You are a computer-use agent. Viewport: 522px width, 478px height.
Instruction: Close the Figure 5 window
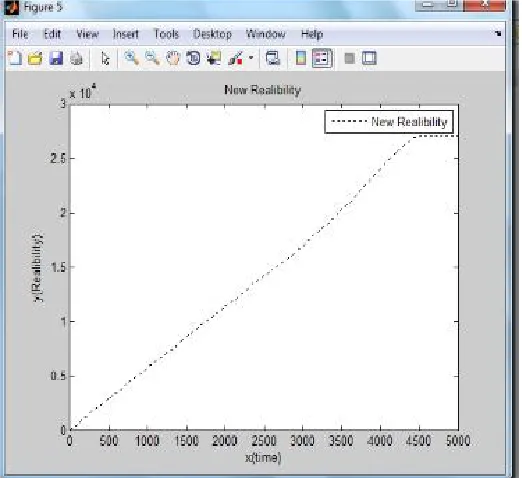tap(485, 5)
